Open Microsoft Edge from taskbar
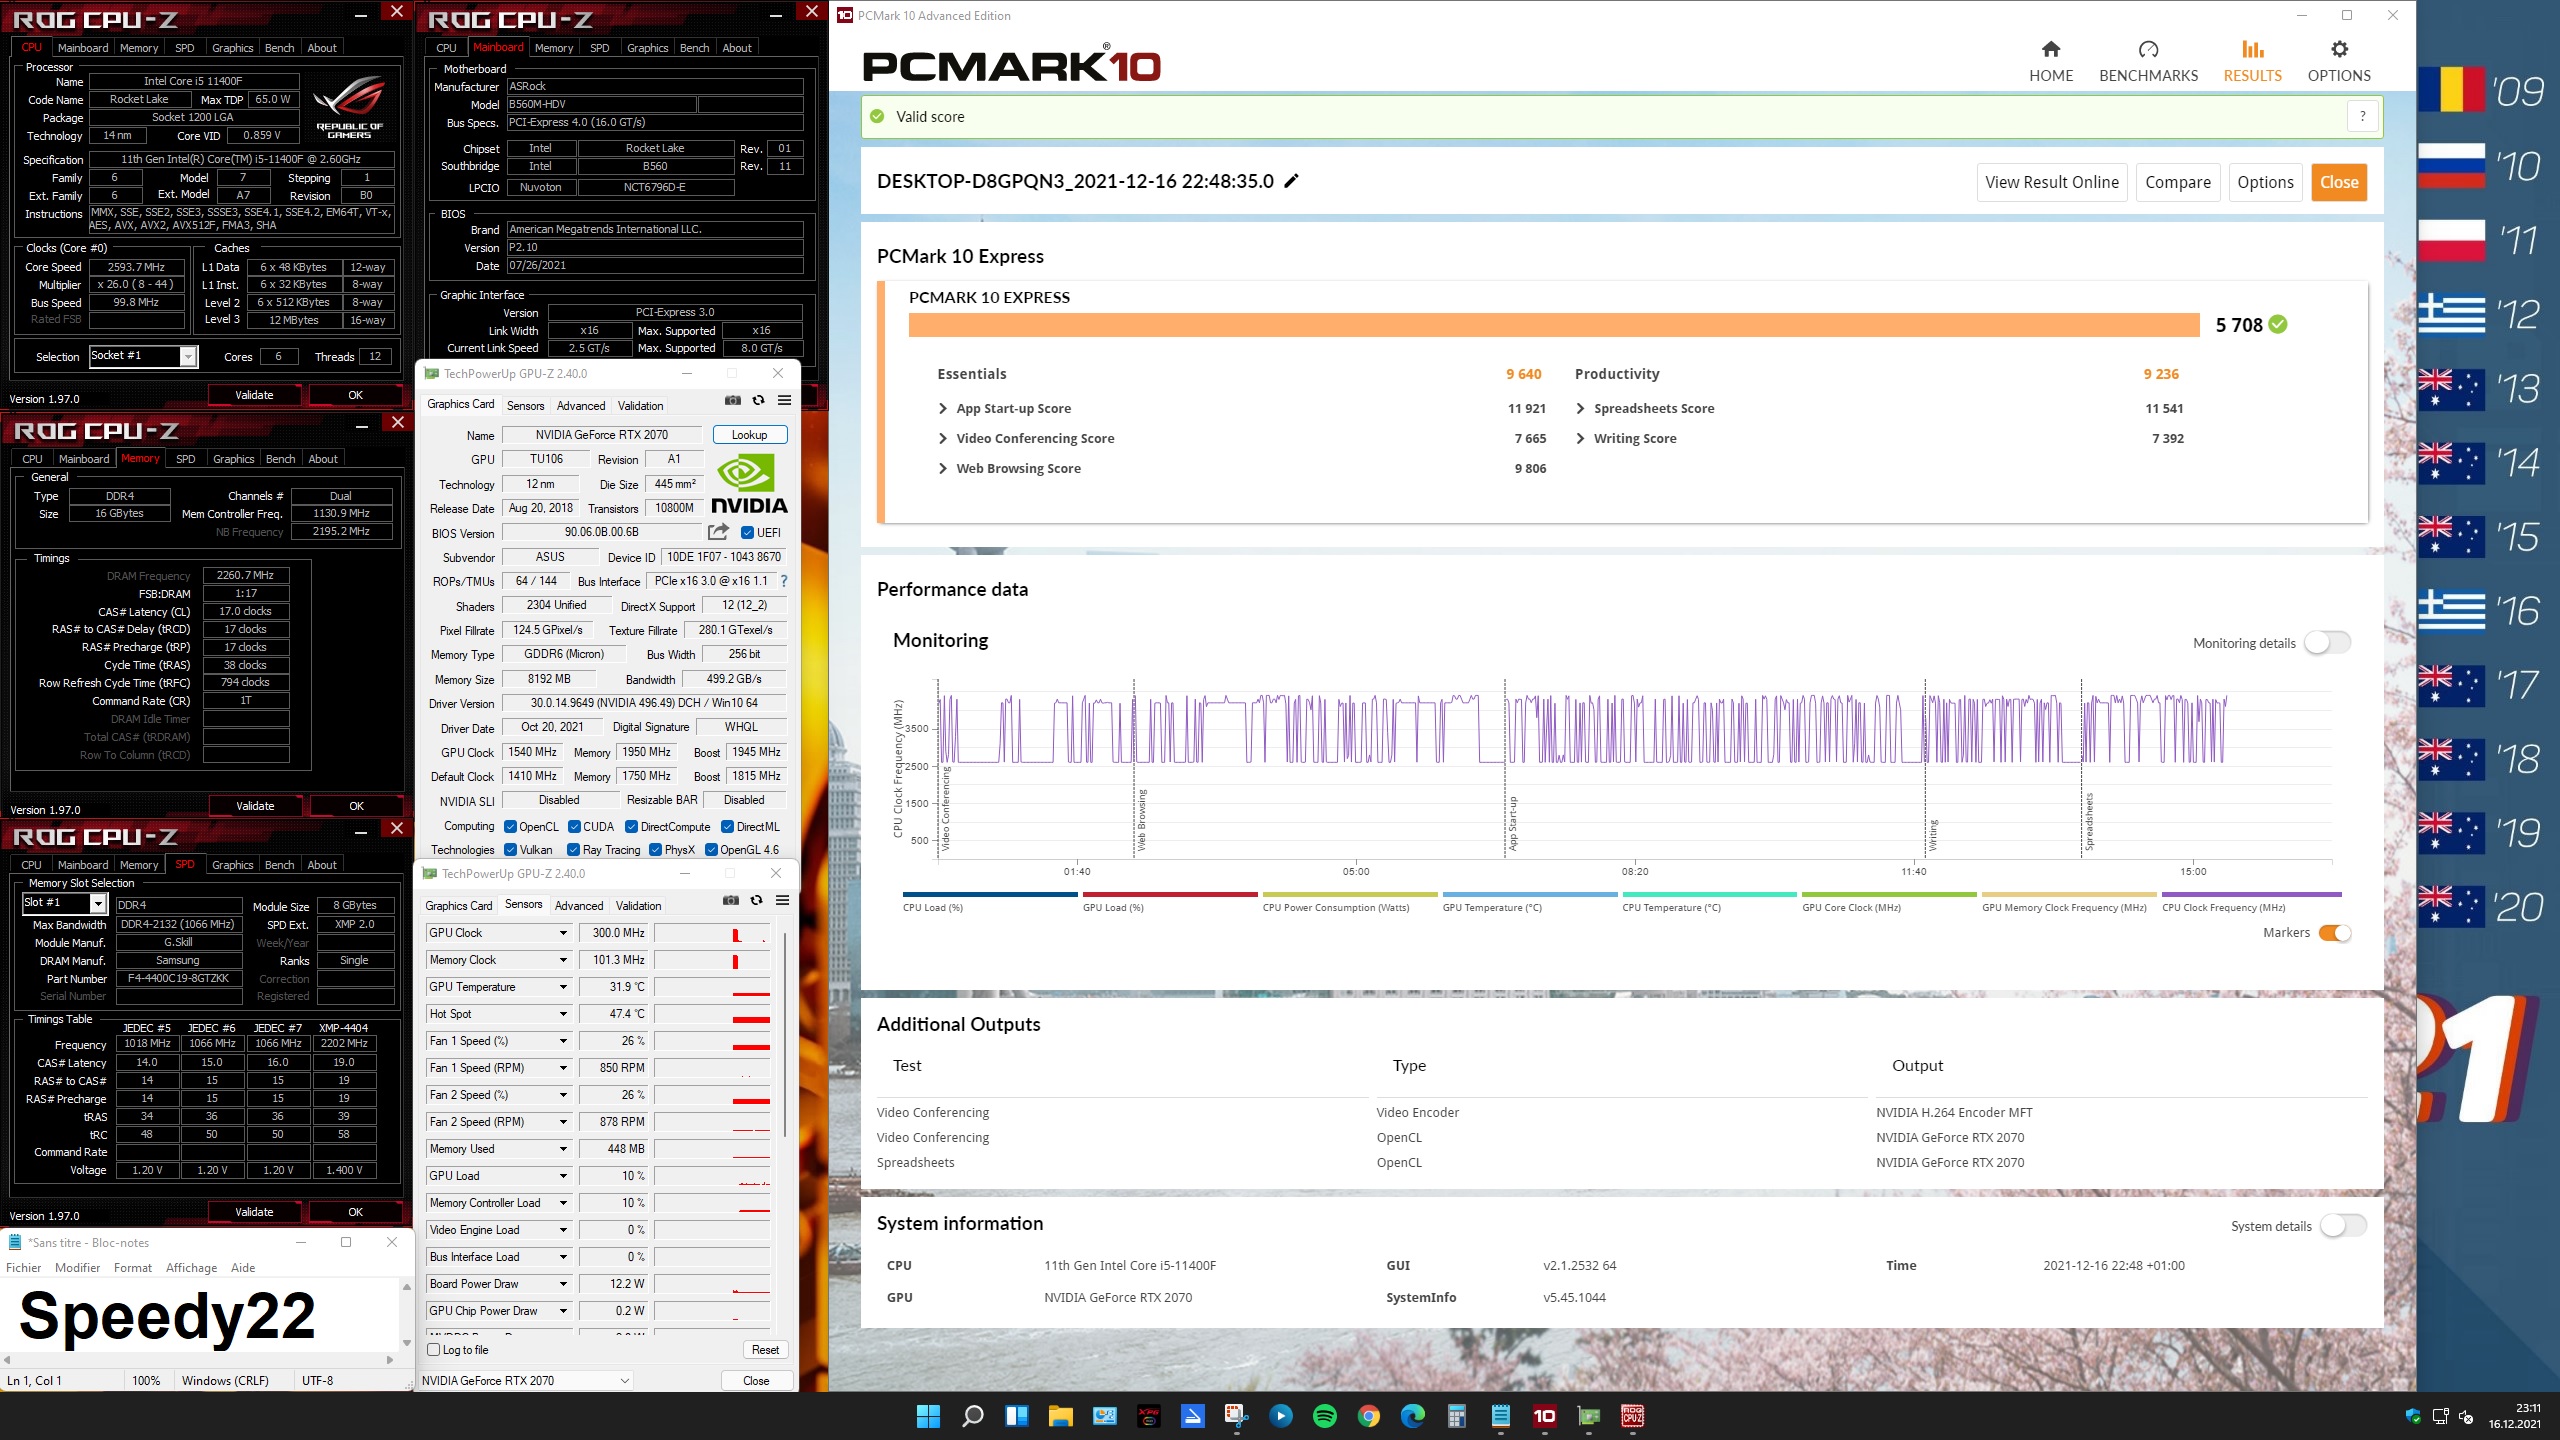The image size is (2560, 1440). (x=1413, y=1416)
